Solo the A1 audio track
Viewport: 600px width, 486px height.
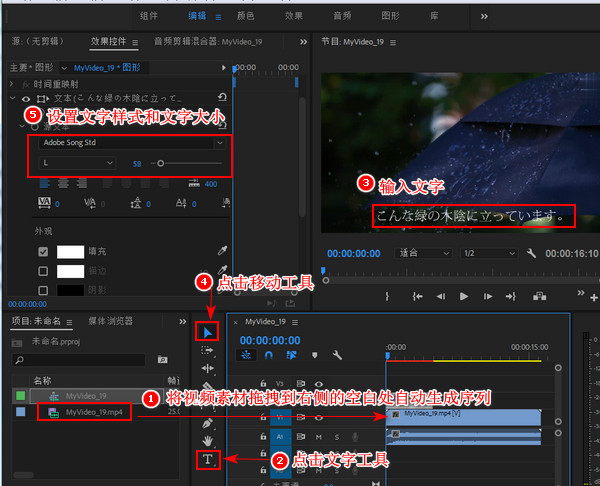coord(337,437)
